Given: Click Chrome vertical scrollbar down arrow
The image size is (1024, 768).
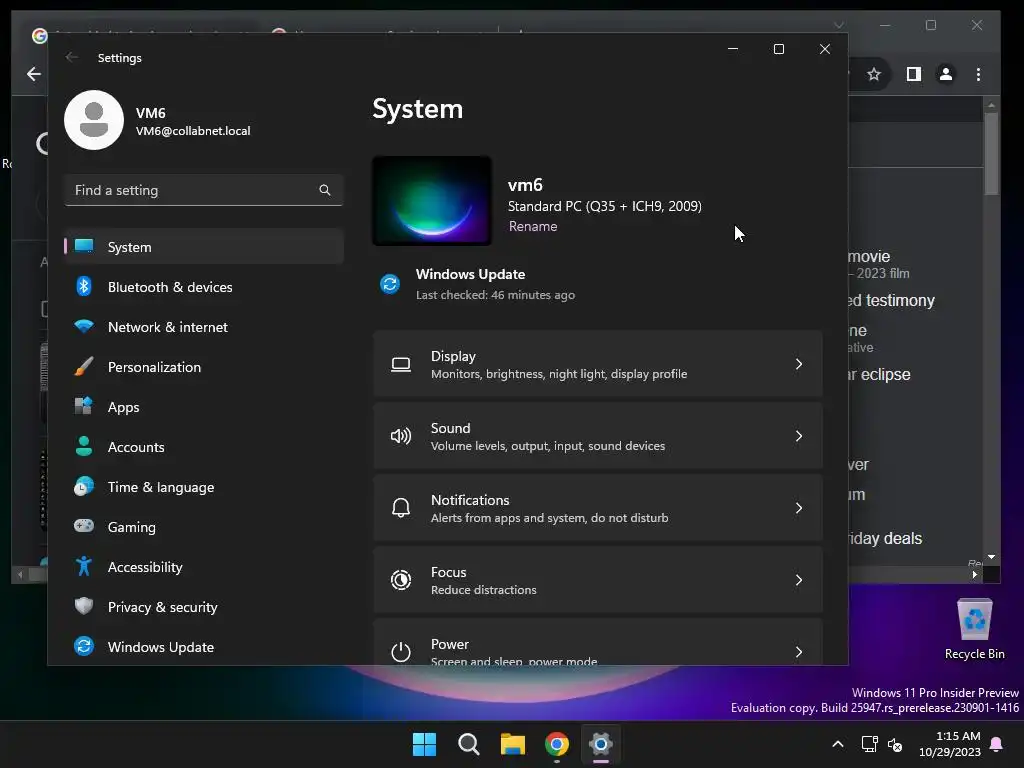Looking at the screenshot, I should click(x=991, y=557).
